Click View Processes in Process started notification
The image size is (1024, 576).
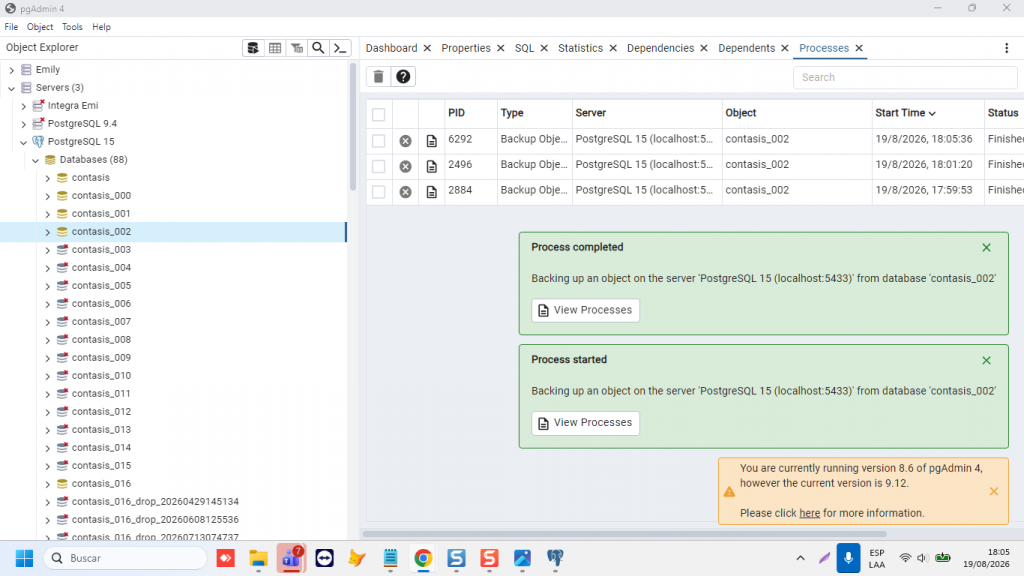coord(586,423)
